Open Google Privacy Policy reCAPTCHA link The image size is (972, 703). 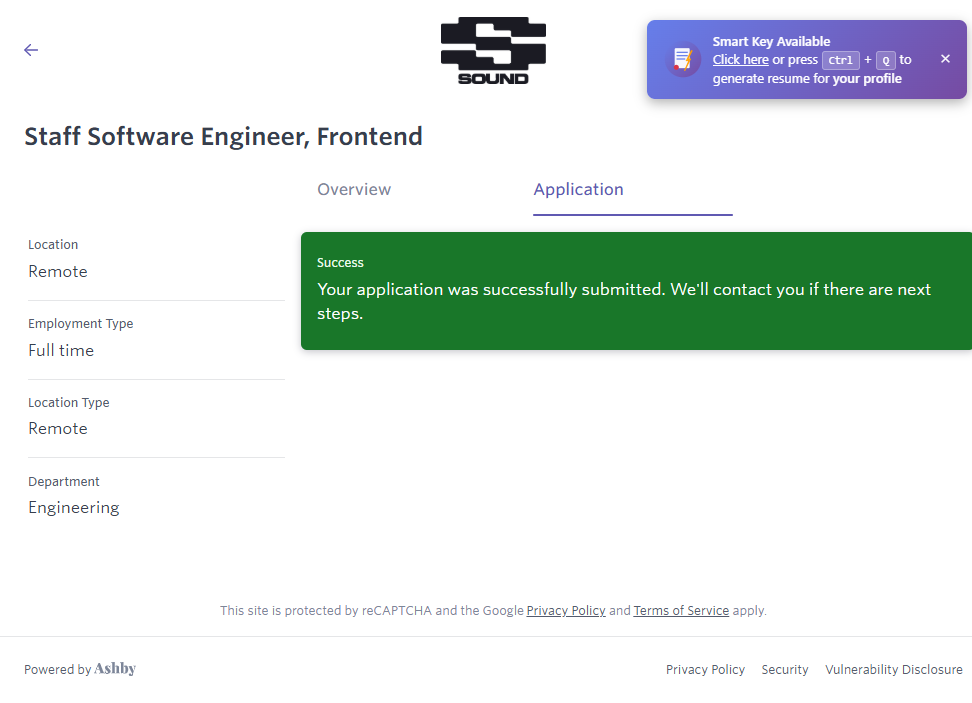click(566, 610)
